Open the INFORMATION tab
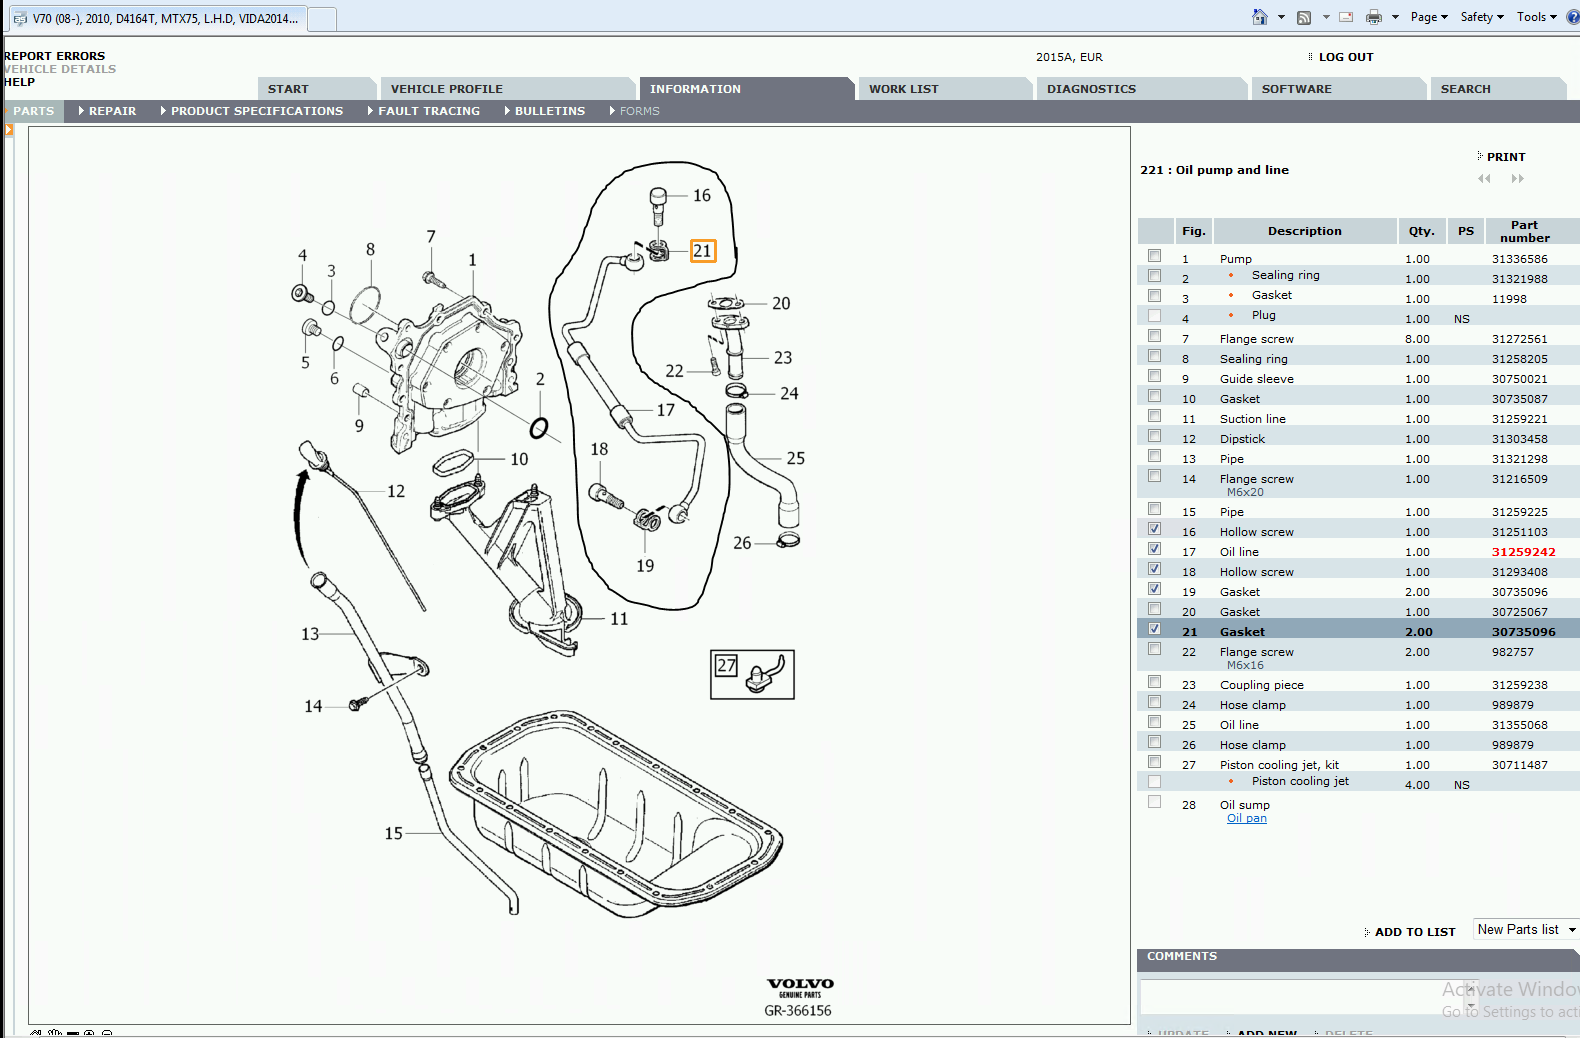 (746, 89)
